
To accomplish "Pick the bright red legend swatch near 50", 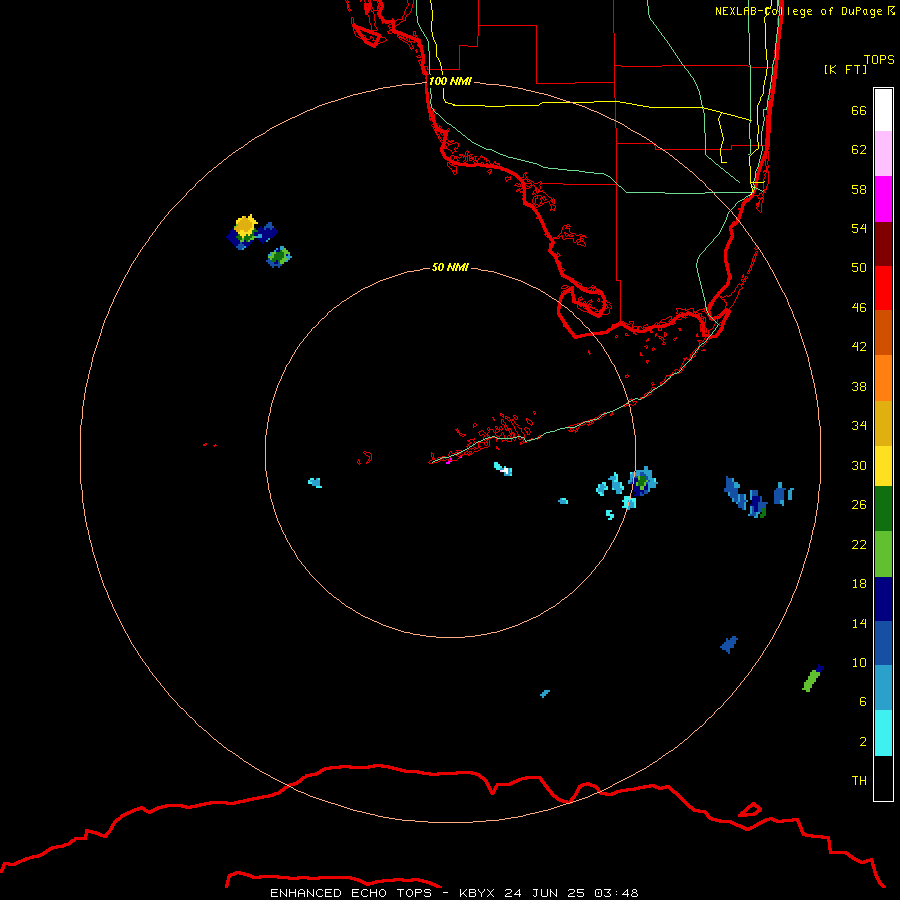I will tap(883, 288).
